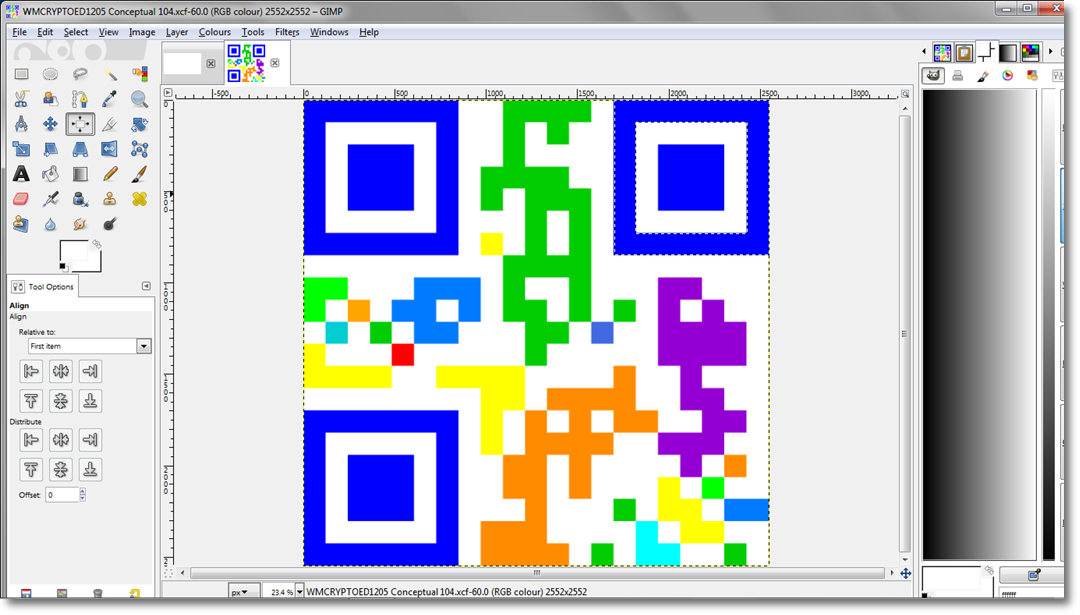1080x615 pixels.
Task: Choose the Foreground Select tool
Action: click(50, 99)
